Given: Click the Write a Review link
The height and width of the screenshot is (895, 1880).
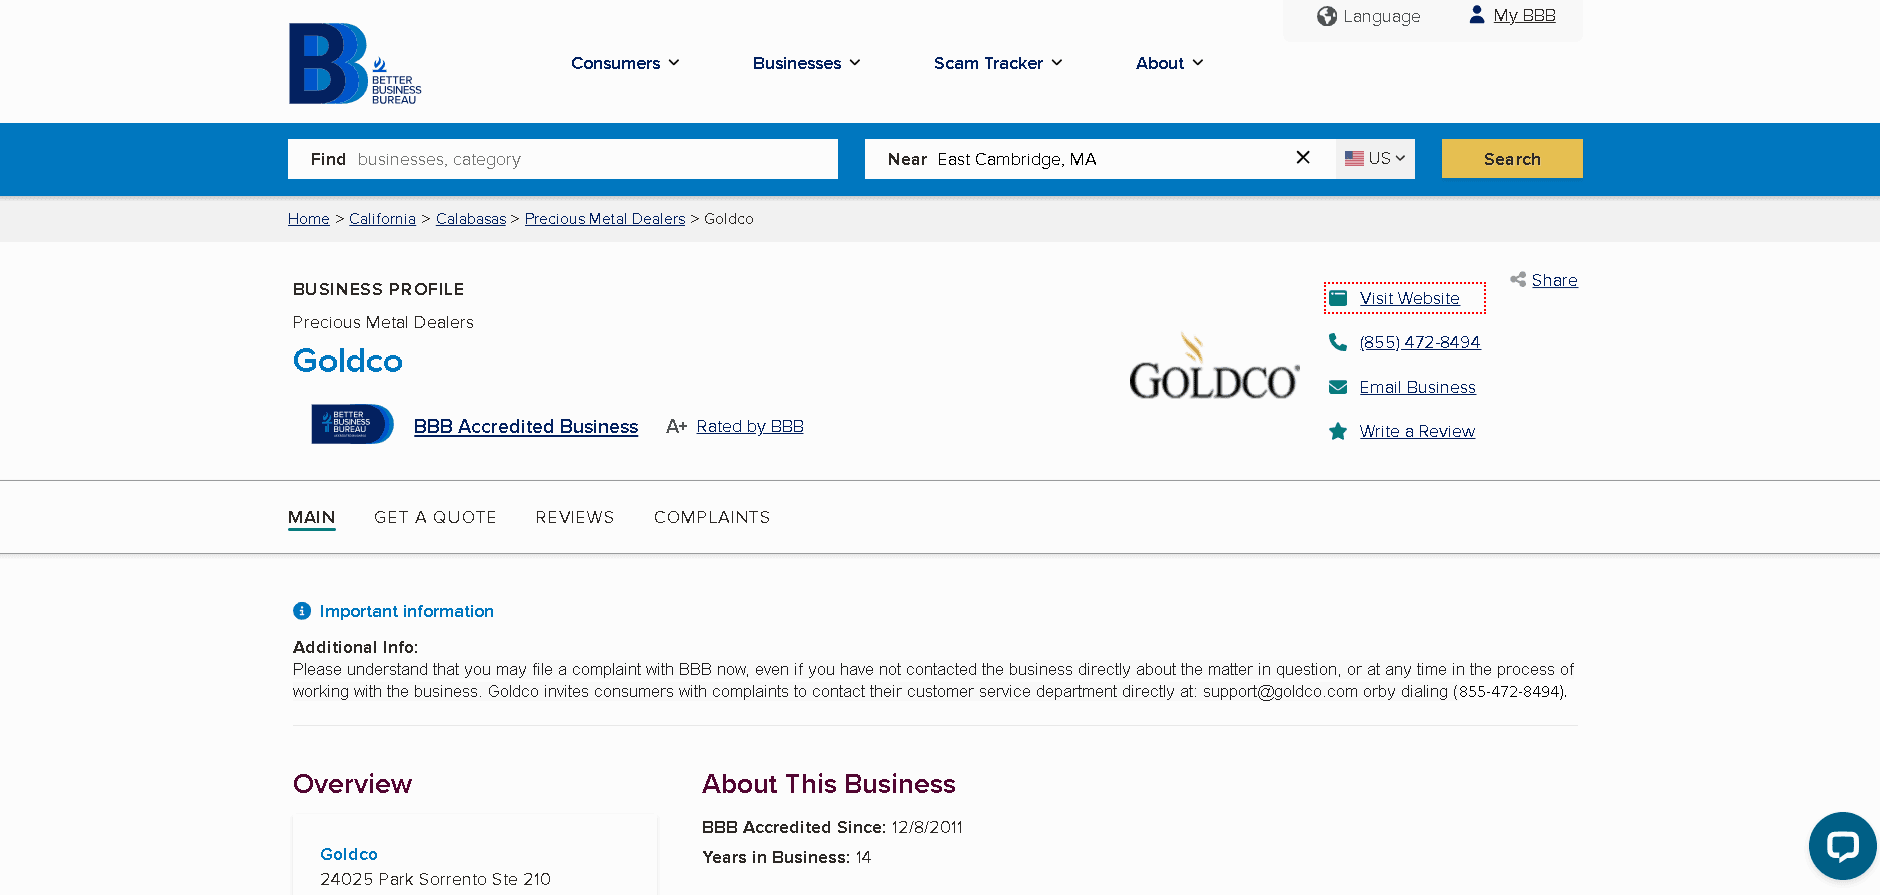Looking at the screenshot, I should click(x=1417, y=431).
